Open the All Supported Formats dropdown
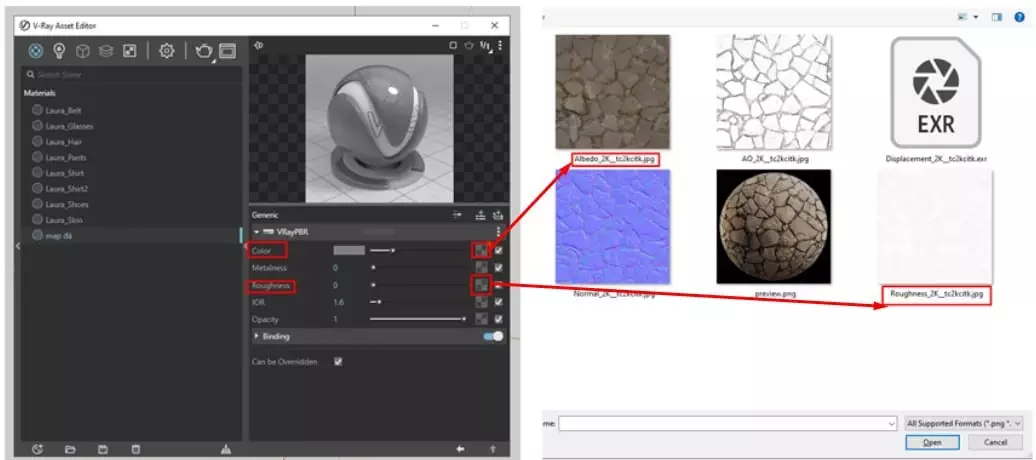This screenshot has height=460, width=1036. coord(962,423)
